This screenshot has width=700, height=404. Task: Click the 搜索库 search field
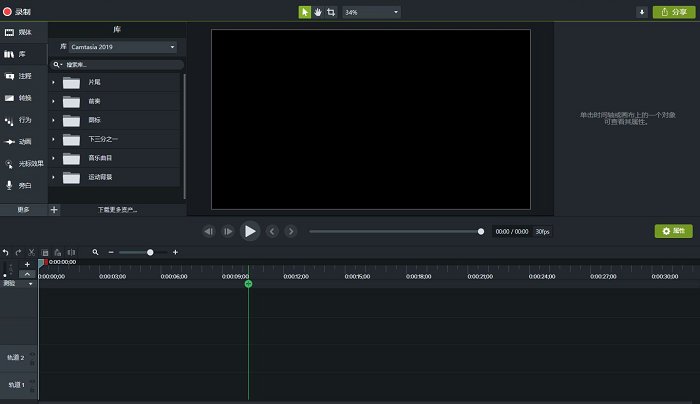tap(120, 64)
